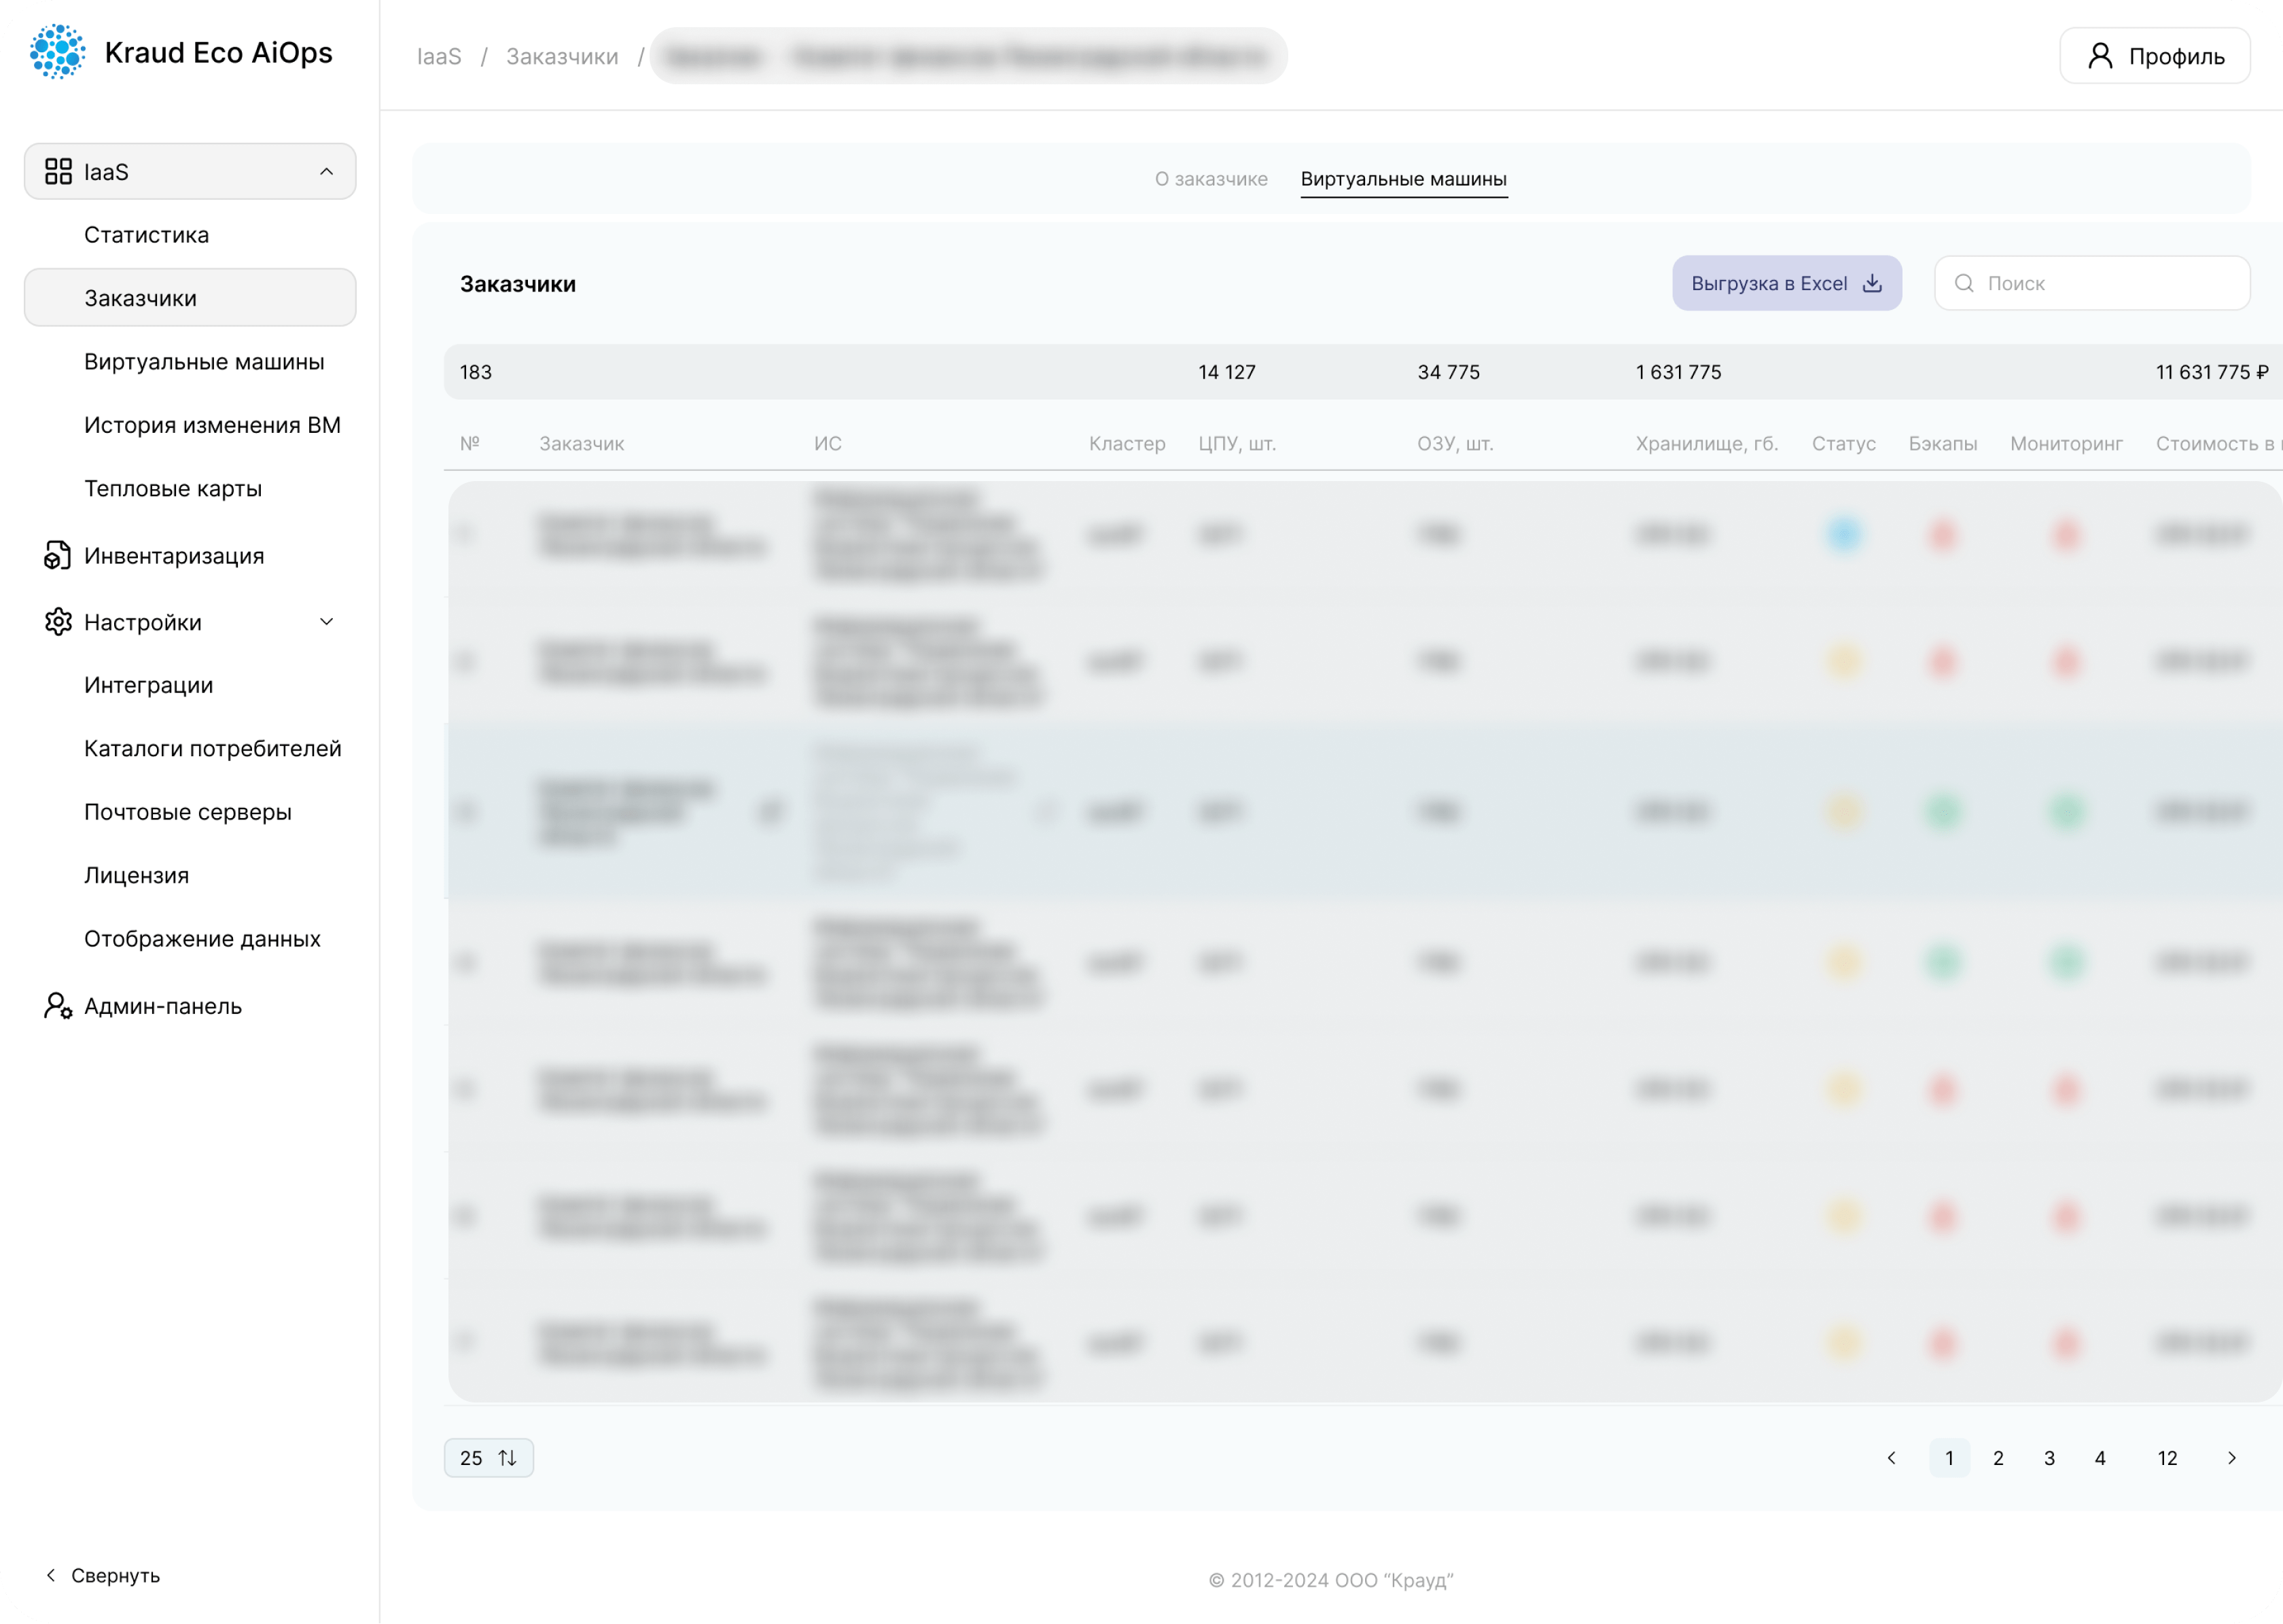Image resolution: width=2283 pixels, height=1624 pixels.
Task: Click the Kraud Eco AiOps logo icon
Action: coord(57,52)
